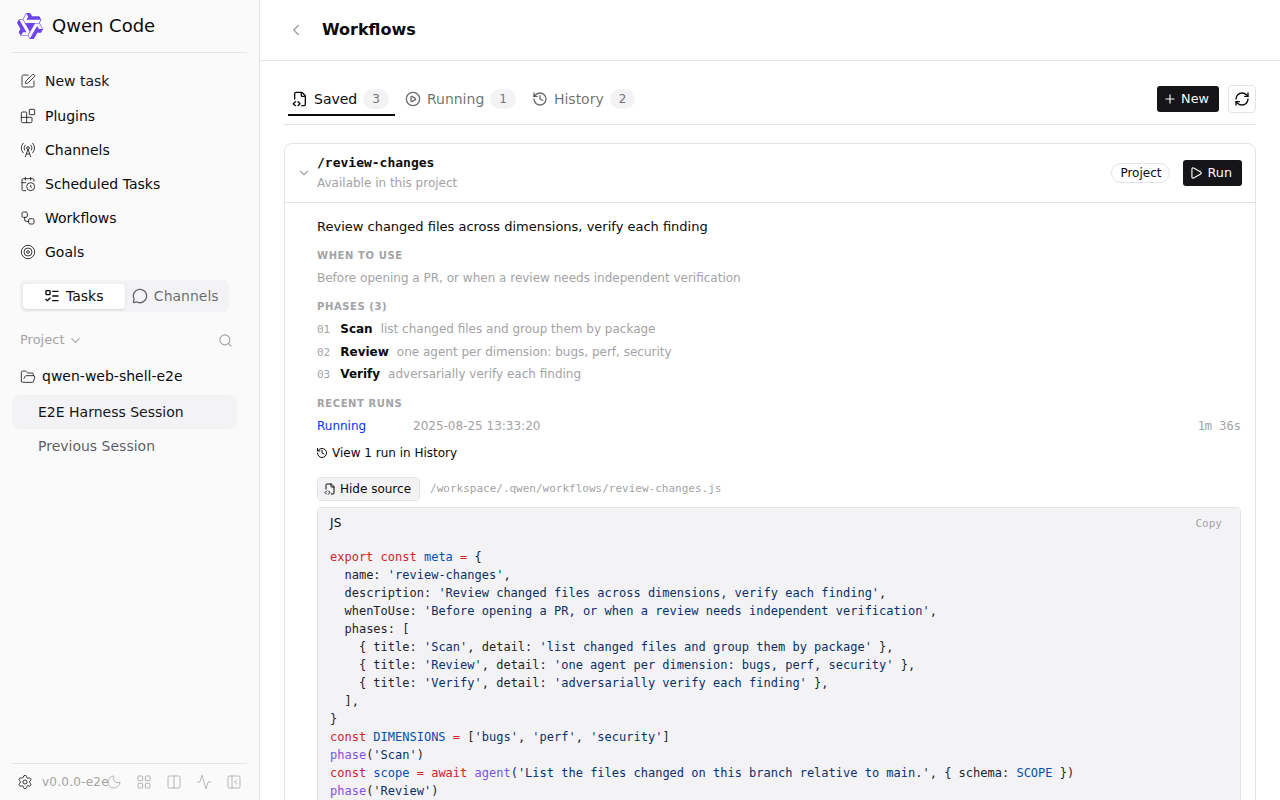Switch the sidebar list to Tasks
The image size is (1280, 800).
(74, 296)
